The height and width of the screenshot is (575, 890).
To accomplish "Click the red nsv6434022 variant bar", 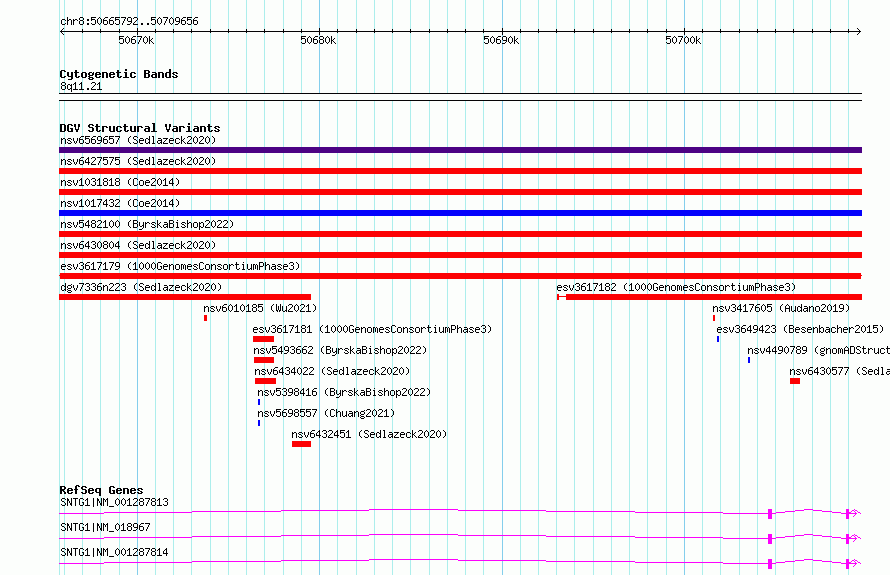I will tap(265, 381).
